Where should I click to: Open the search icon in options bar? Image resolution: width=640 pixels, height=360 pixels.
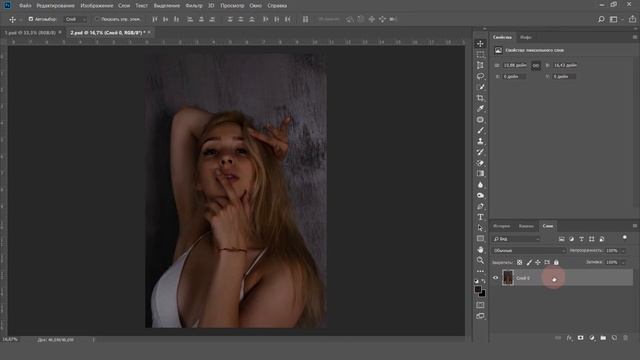[601, 19]
